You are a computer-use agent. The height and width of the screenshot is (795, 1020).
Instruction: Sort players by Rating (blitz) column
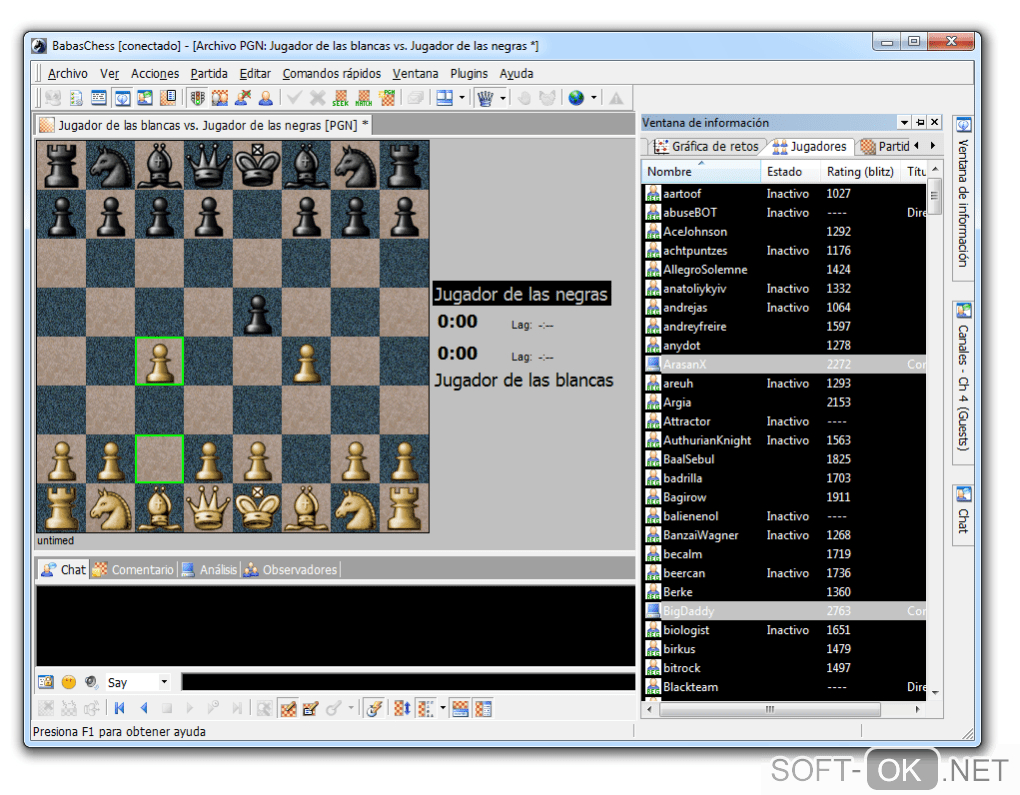pos(860,172)
